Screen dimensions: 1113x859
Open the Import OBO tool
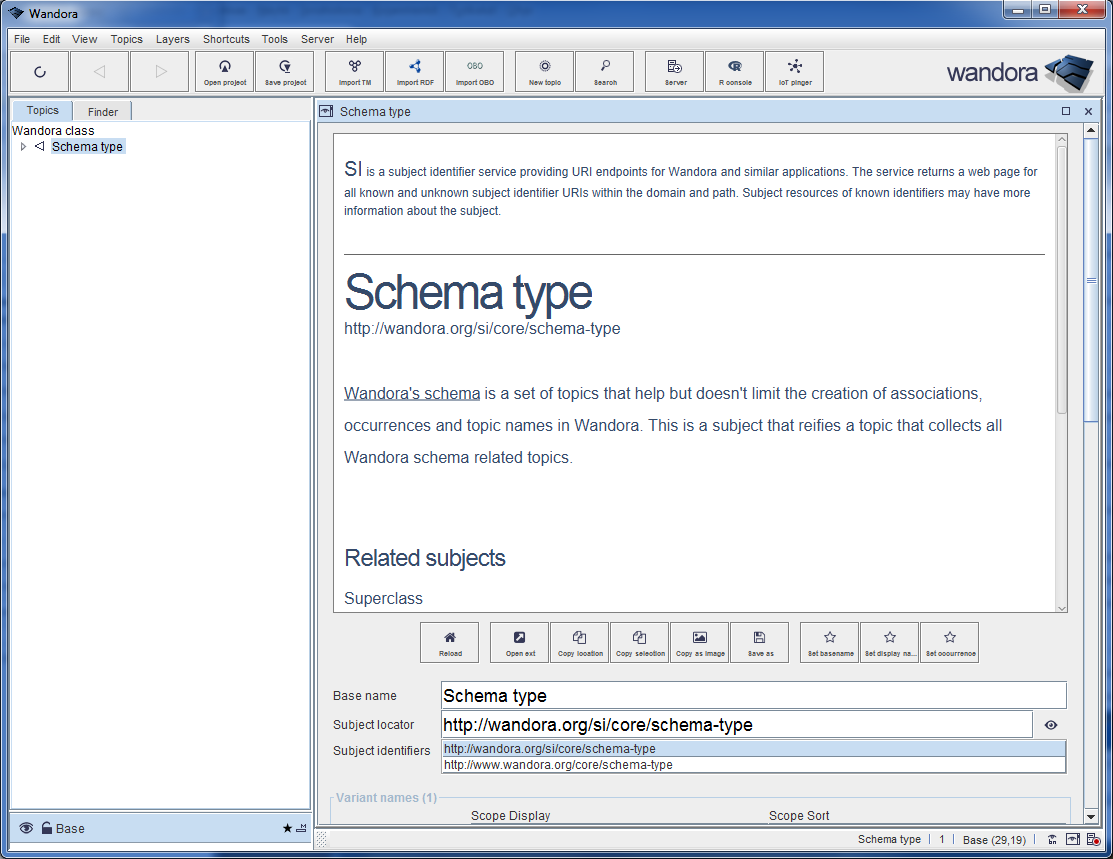(475, 71)
